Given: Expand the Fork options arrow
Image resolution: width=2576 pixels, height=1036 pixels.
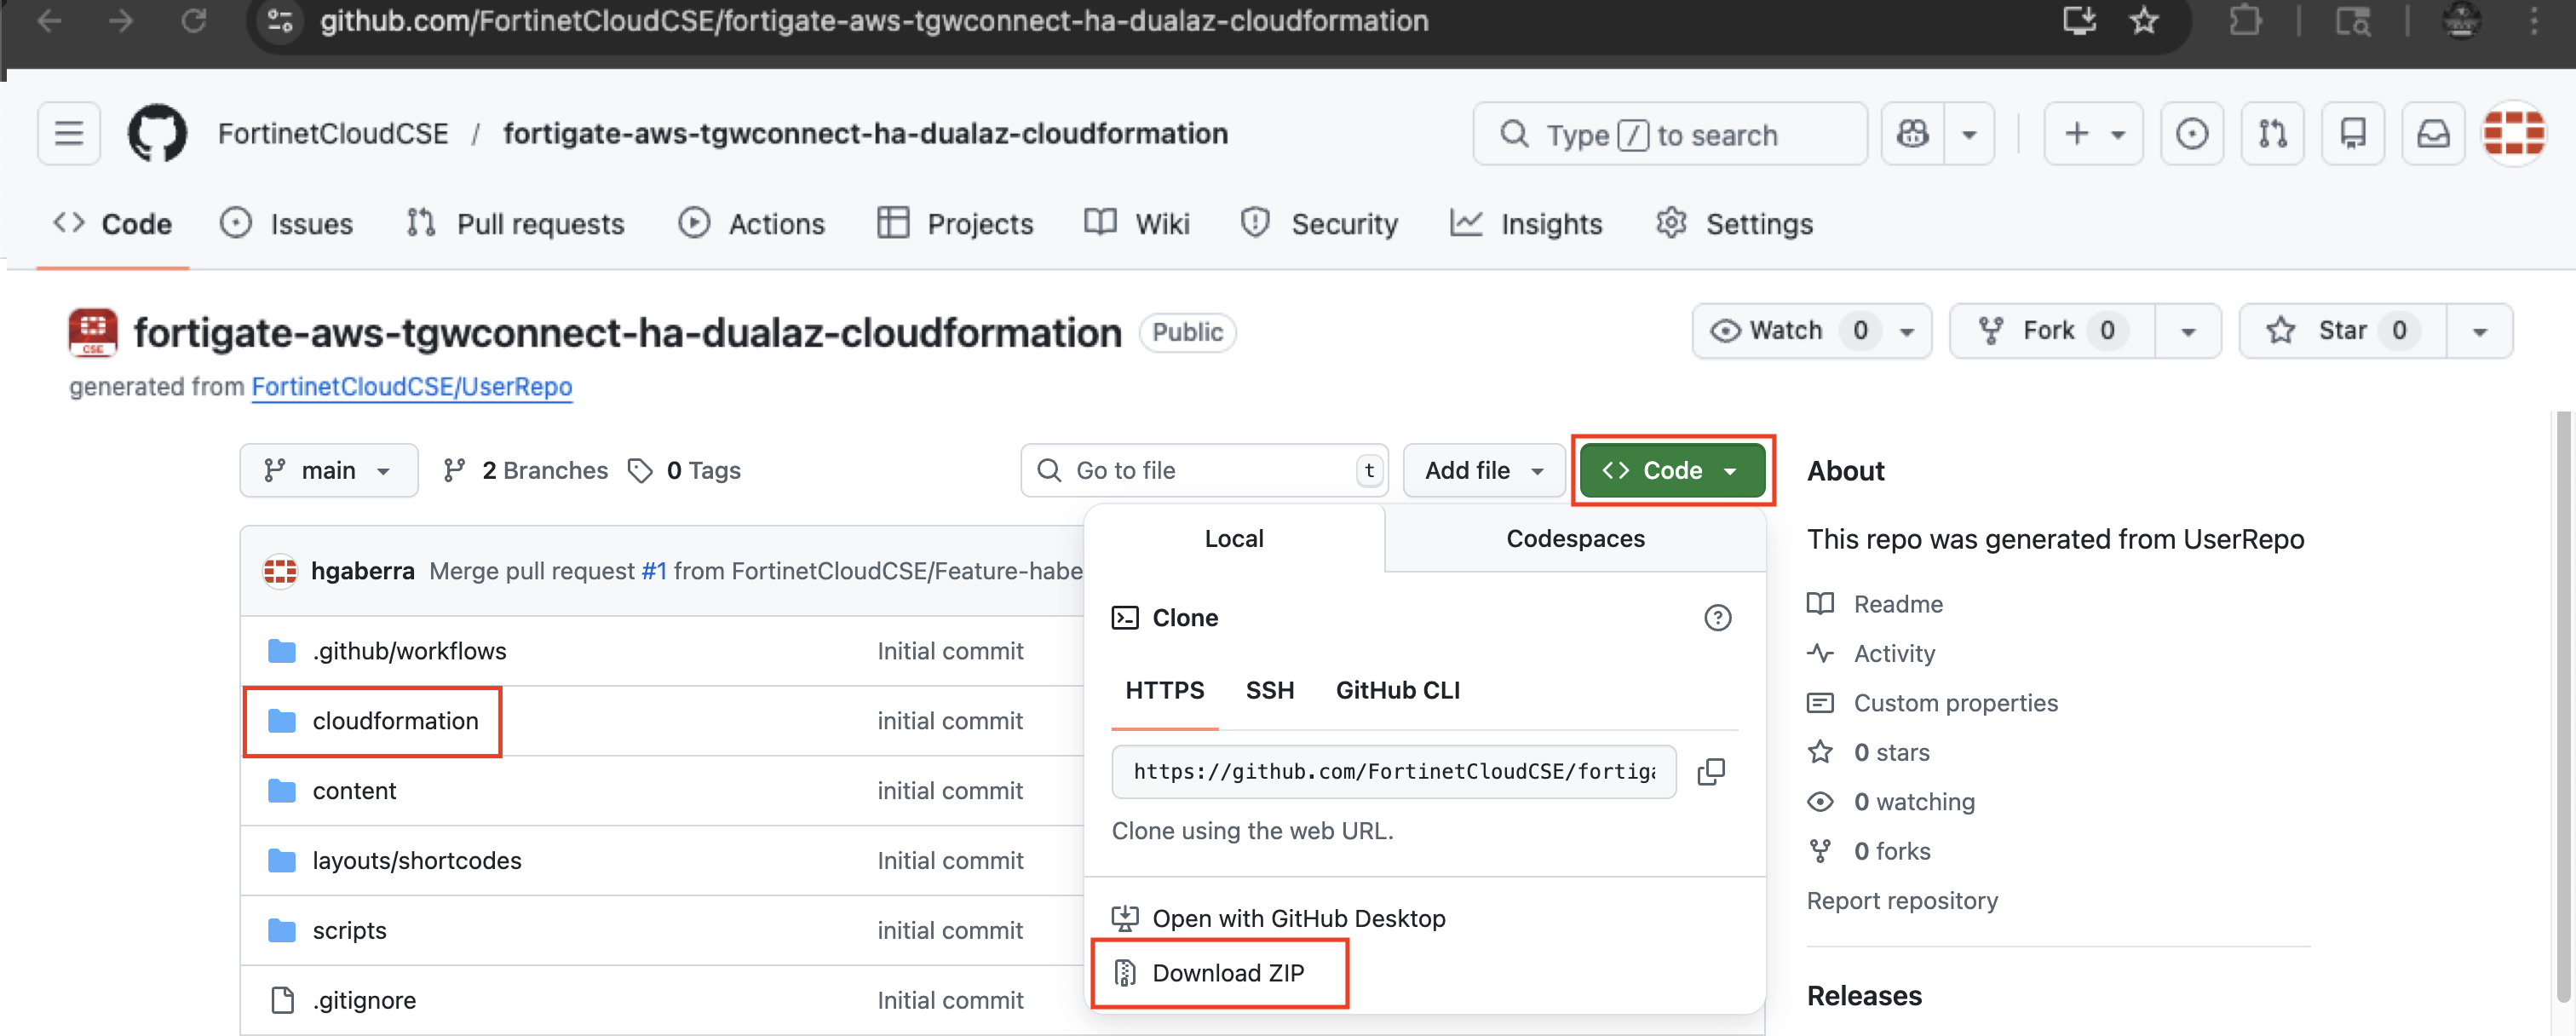Looking at the screenshot, I should point(2187,331).
